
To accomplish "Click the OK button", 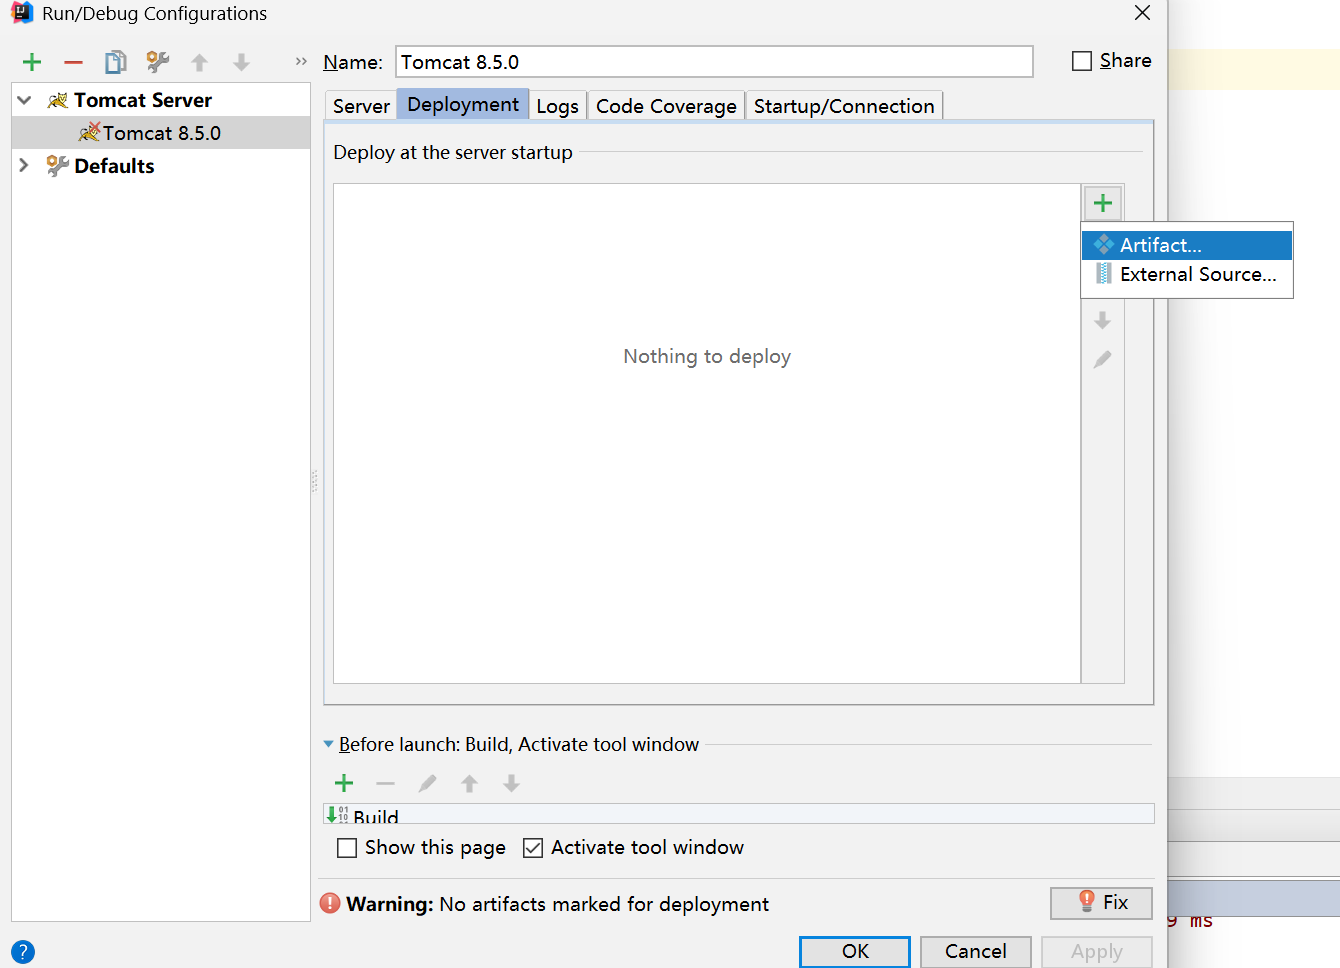I will coord(855,951).
